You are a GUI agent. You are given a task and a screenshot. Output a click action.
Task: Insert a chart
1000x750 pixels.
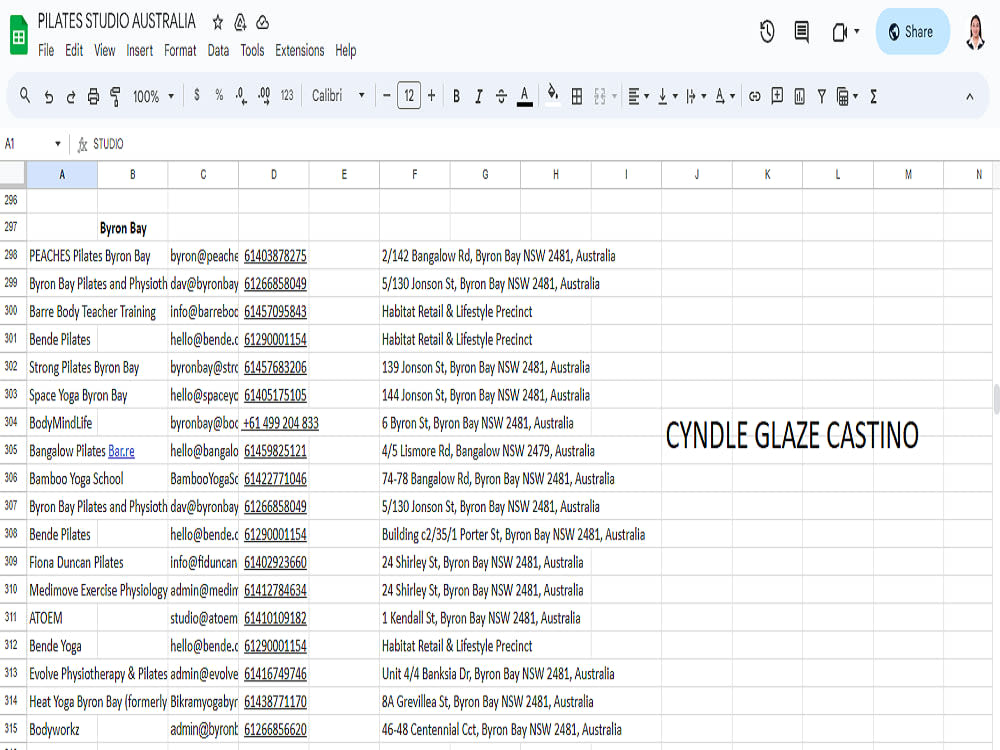pos(799,96)
